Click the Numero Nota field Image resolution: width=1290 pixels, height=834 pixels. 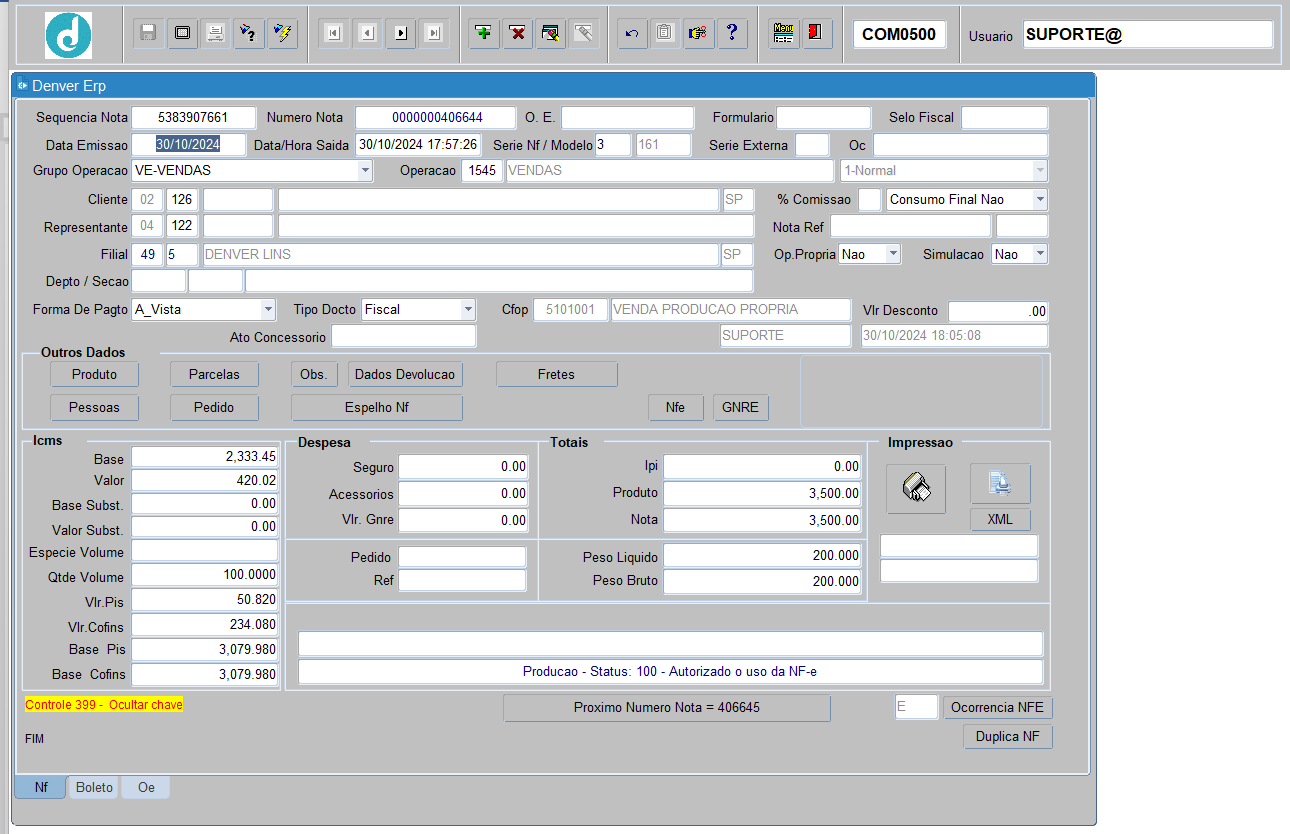click(436, 117)
